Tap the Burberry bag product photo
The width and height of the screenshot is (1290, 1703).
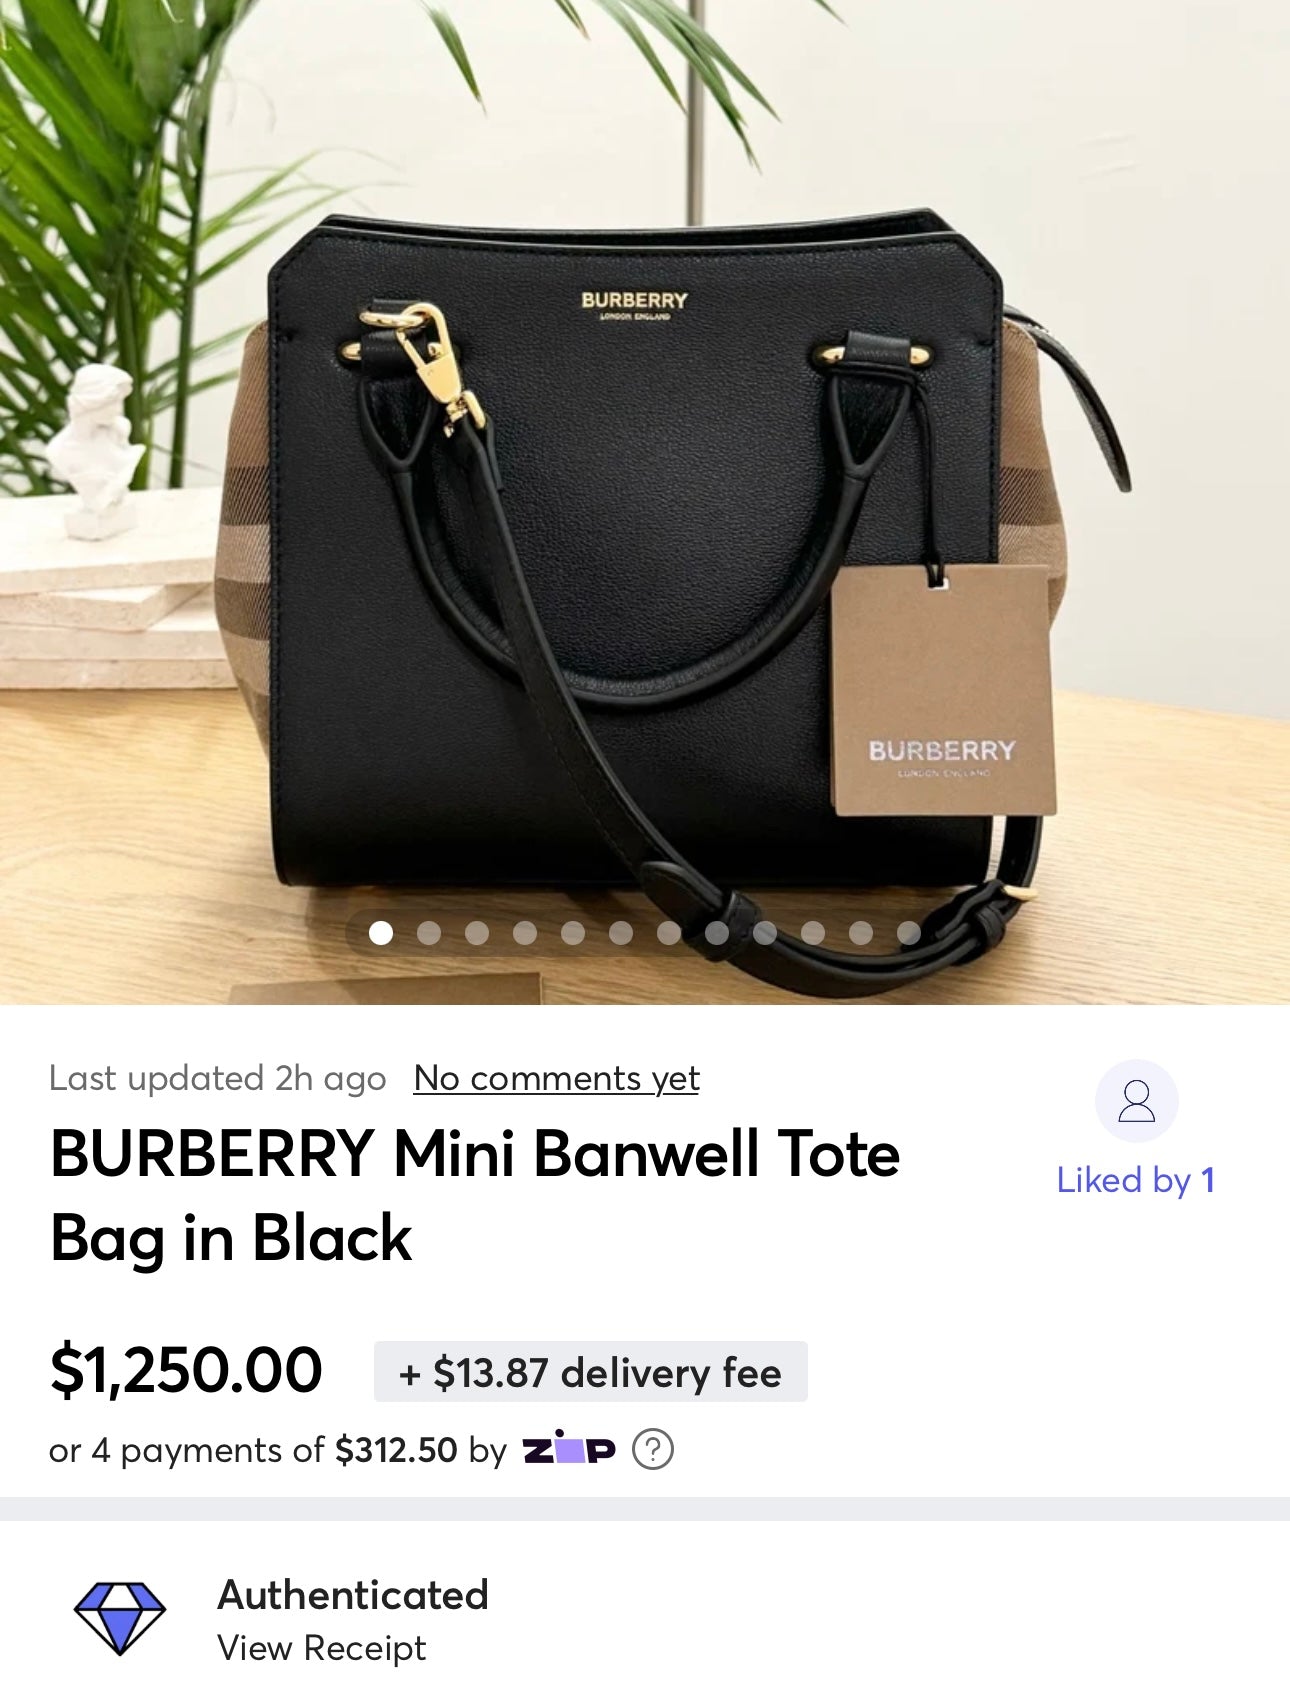645,502
